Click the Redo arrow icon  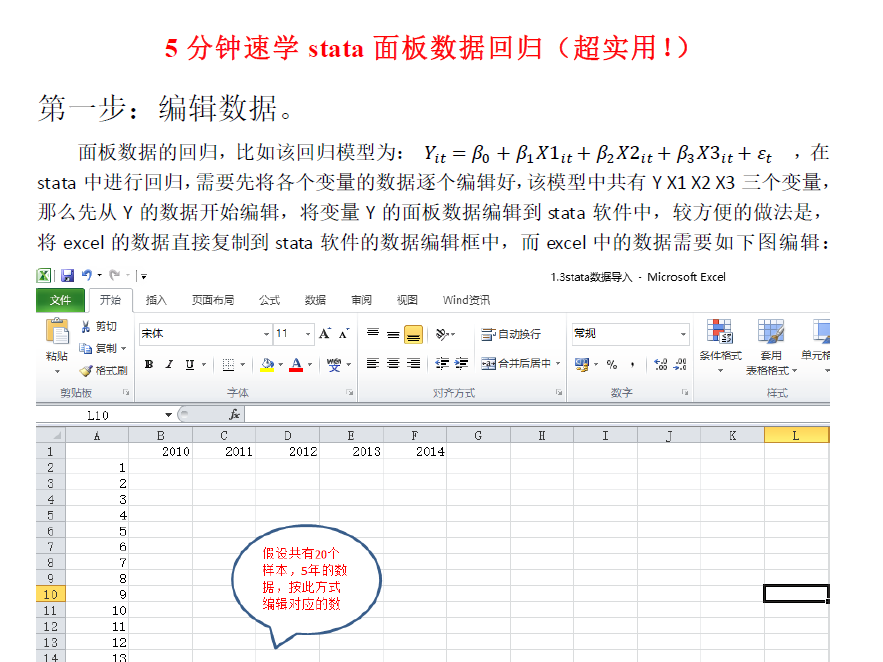115,275
